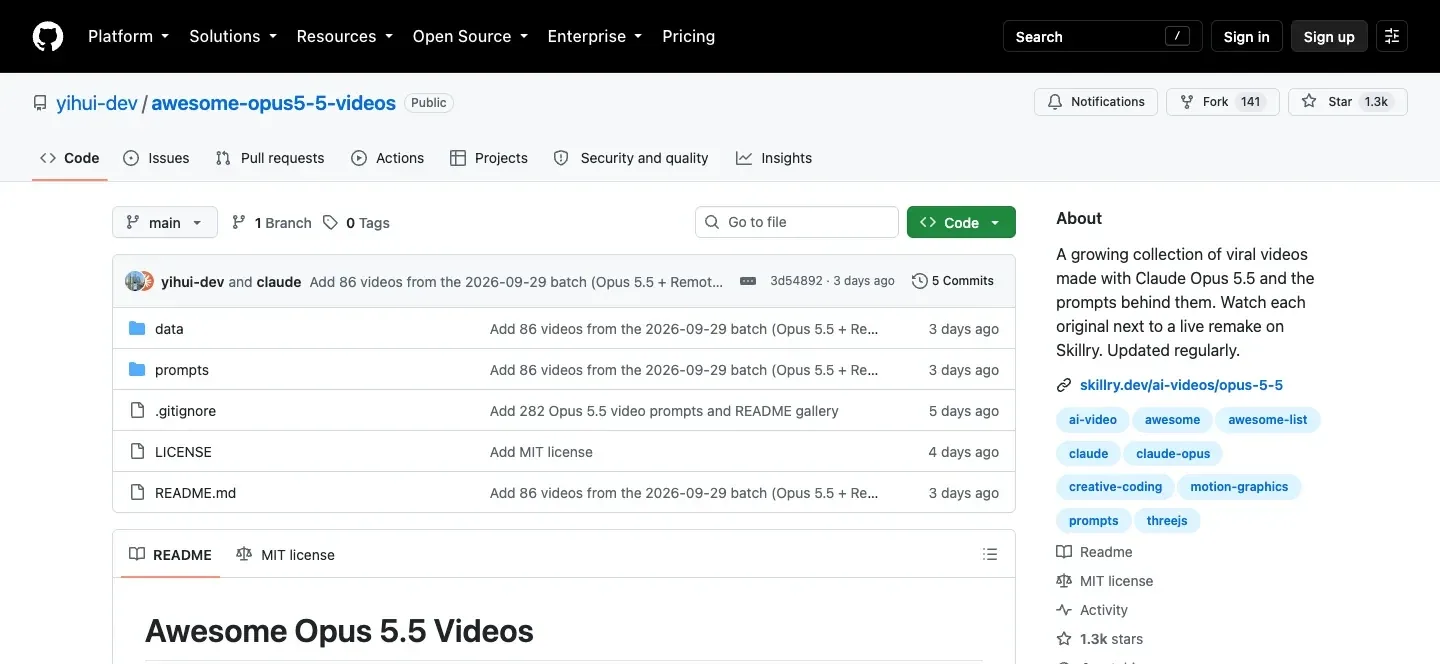Viewport: 1440px width, 664px height.
Task: Click the scale icon beside MIT license sidebar
Action: (1064, 581)
